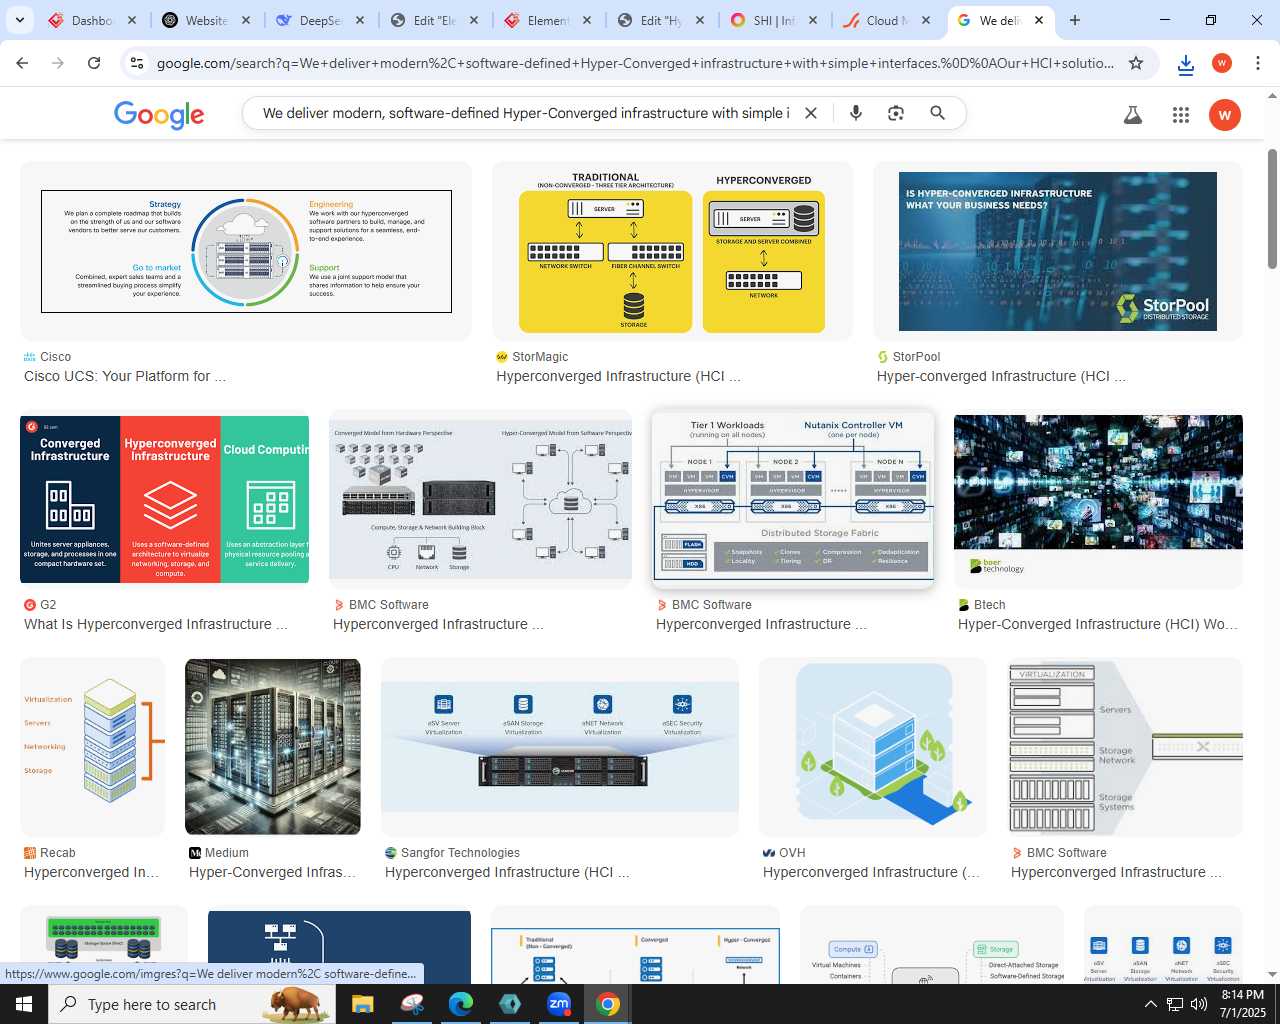Submit search with magnifying glass icon
The height and width of the screenshot is (1024, 1280).
click(937, 113)
